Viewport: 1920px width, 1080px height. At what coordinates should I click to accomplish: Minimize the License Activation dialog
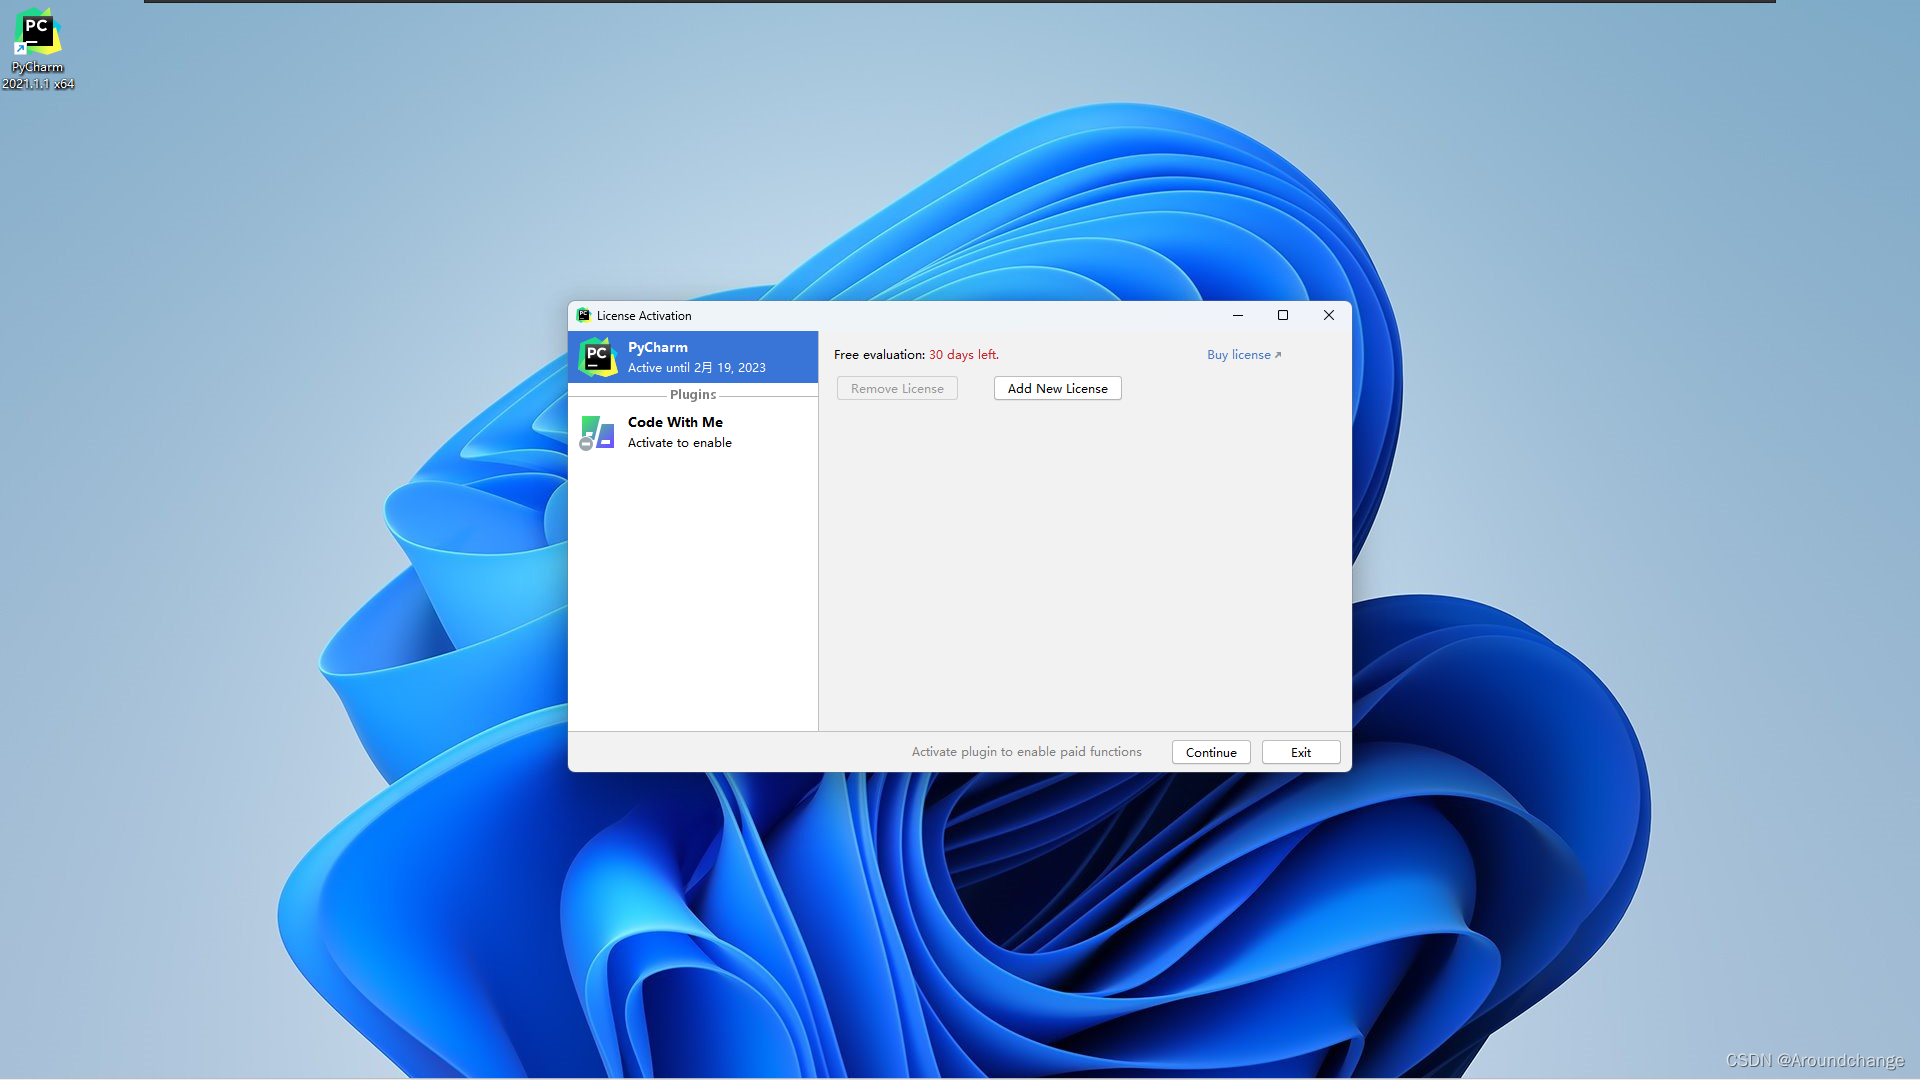1238,315
